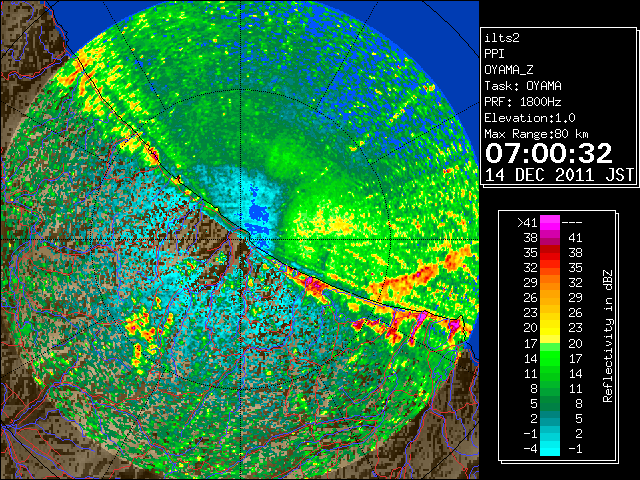
Task: Click the ">41" legend value
Action: (527, 222)
